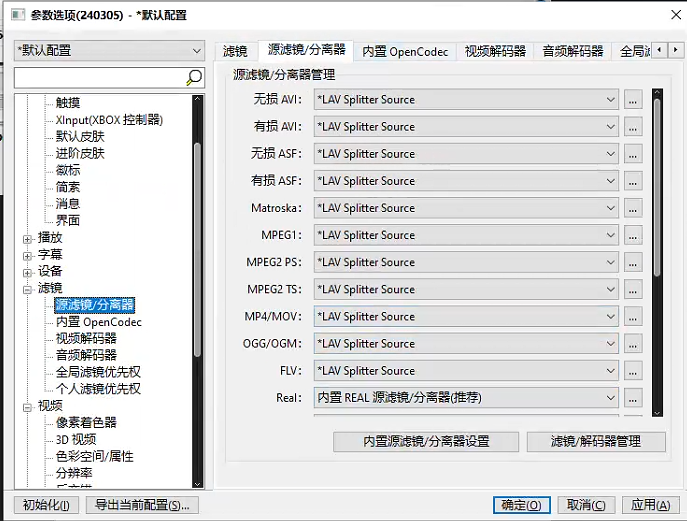Expand the 字幕 tree node
Screen dimensions: 687x521
(x=28, y=255)
